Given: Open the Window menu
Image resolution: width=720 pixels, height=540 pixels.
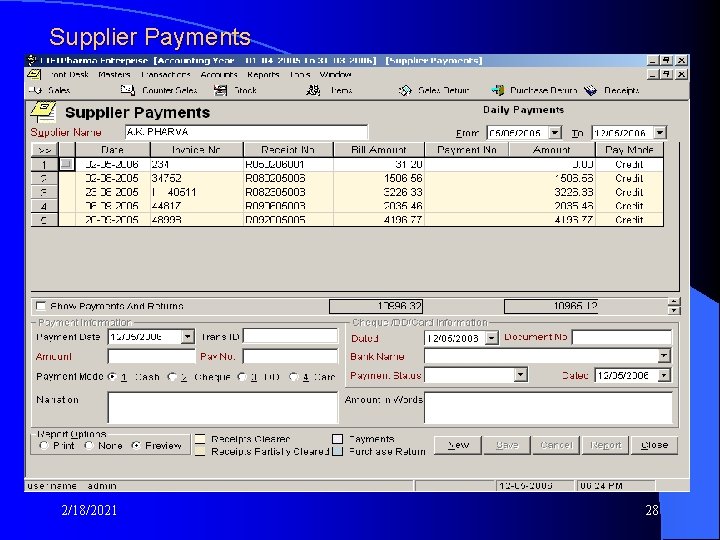Looking at the screenshot, I should click(x=336, y=74).
